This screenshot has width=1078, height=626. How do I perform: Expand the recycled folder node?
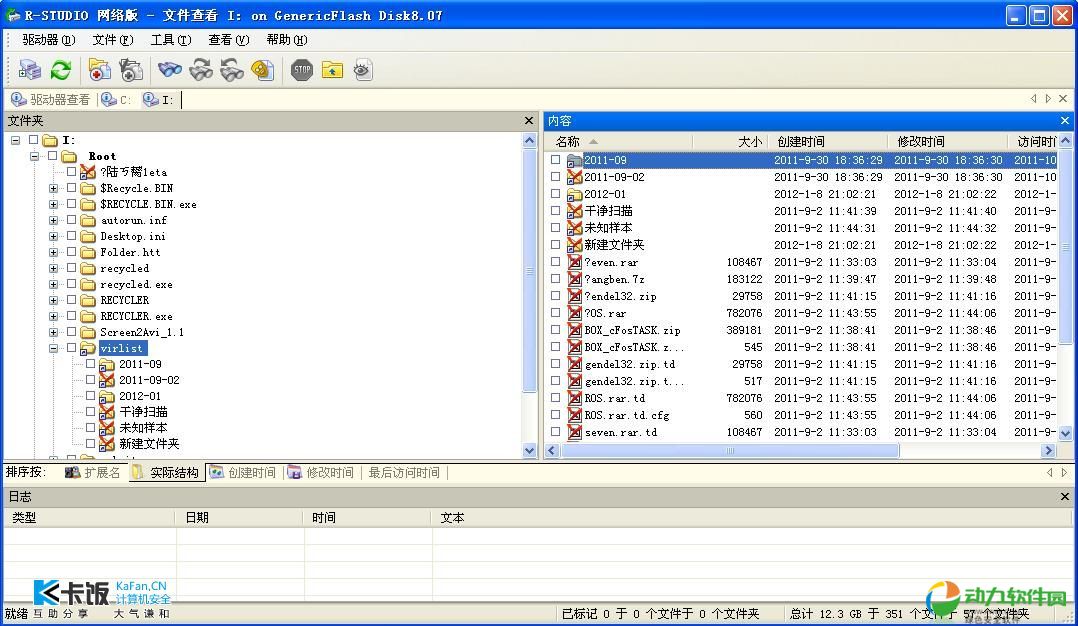[53, 268]
